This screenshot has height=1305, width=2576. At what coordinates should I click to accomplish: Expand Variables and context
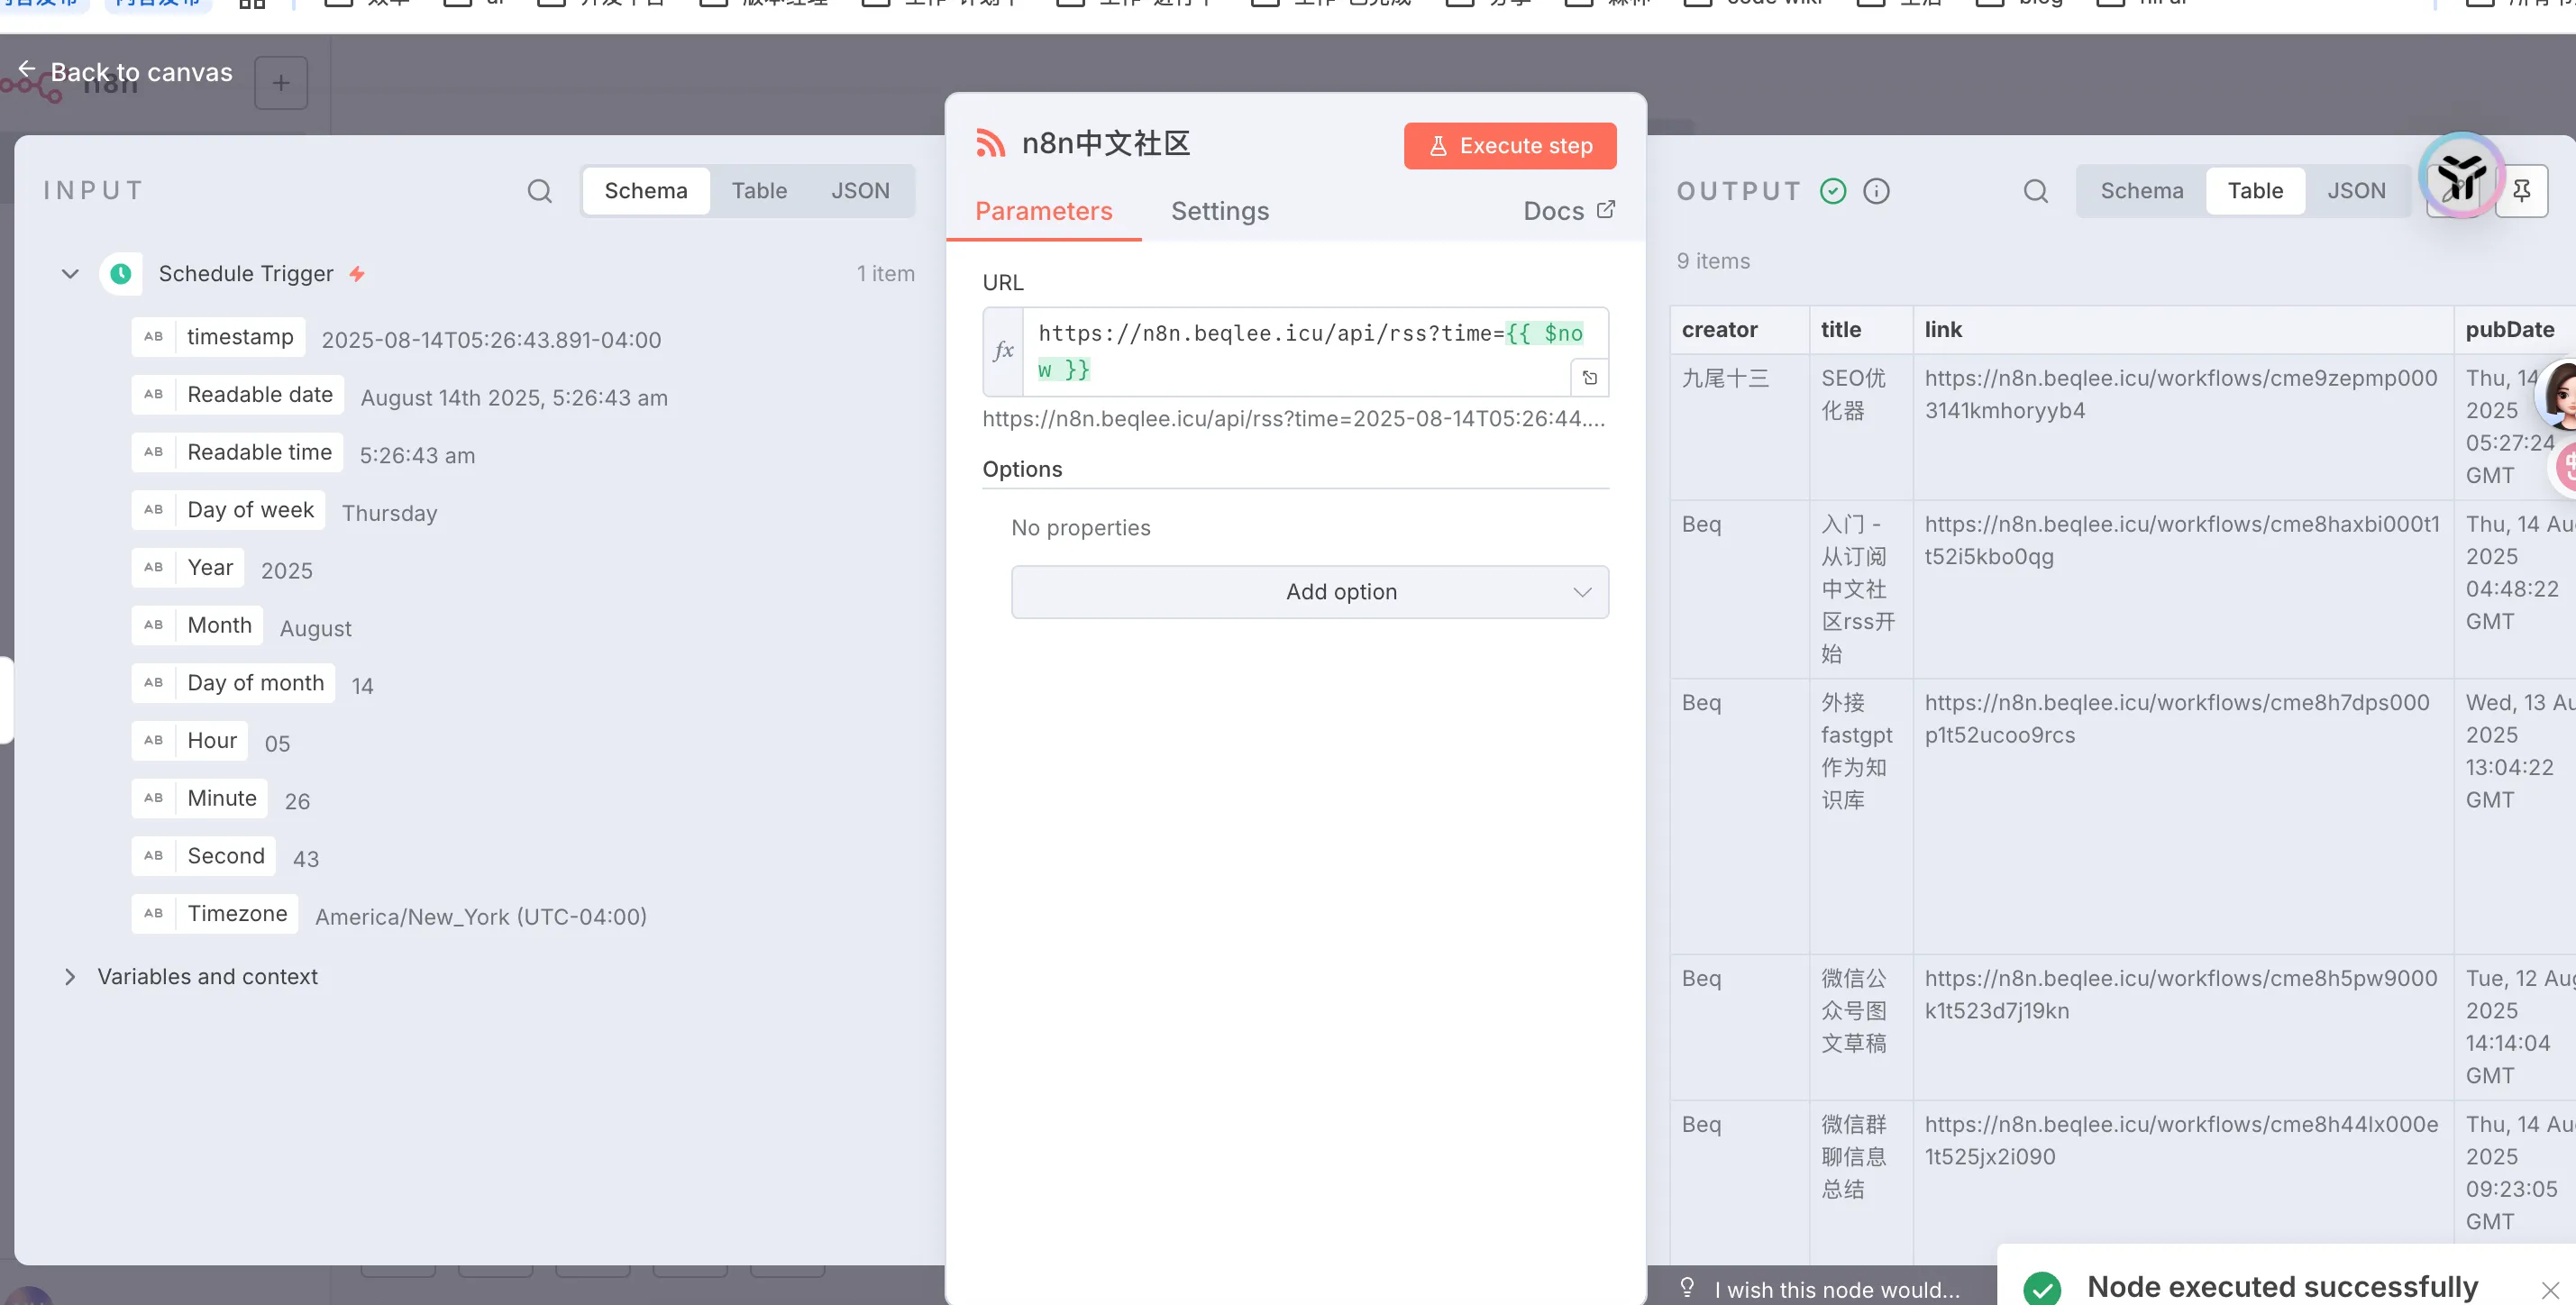pos(70,977)
